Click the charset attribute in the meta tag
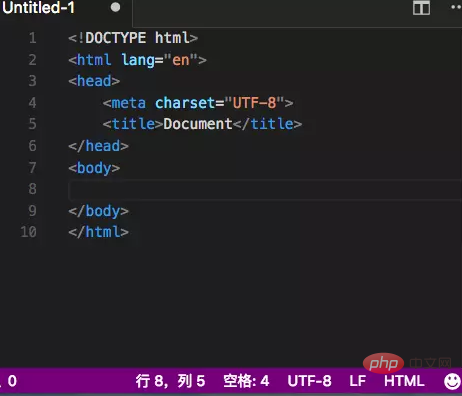Viewport: 462px width, 396px height. pos(185,103)
